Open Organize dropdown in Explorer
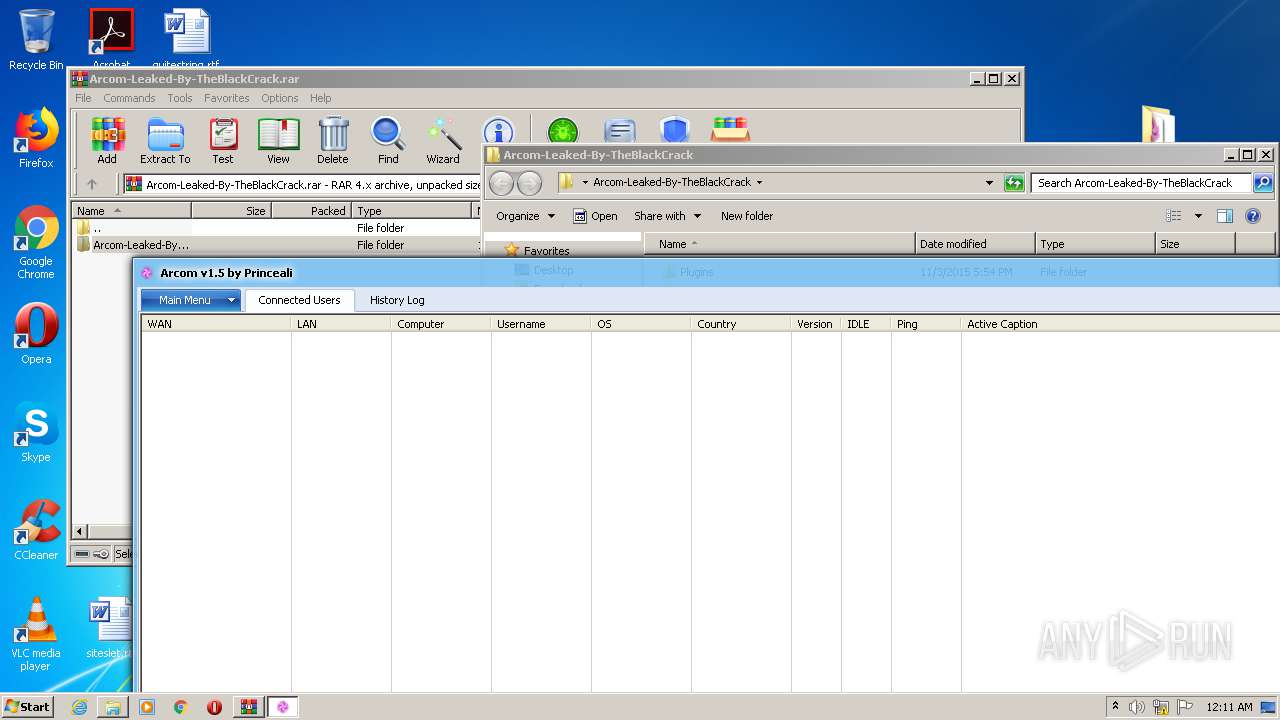Viewport: 1280px width, 720px height. 525,216
